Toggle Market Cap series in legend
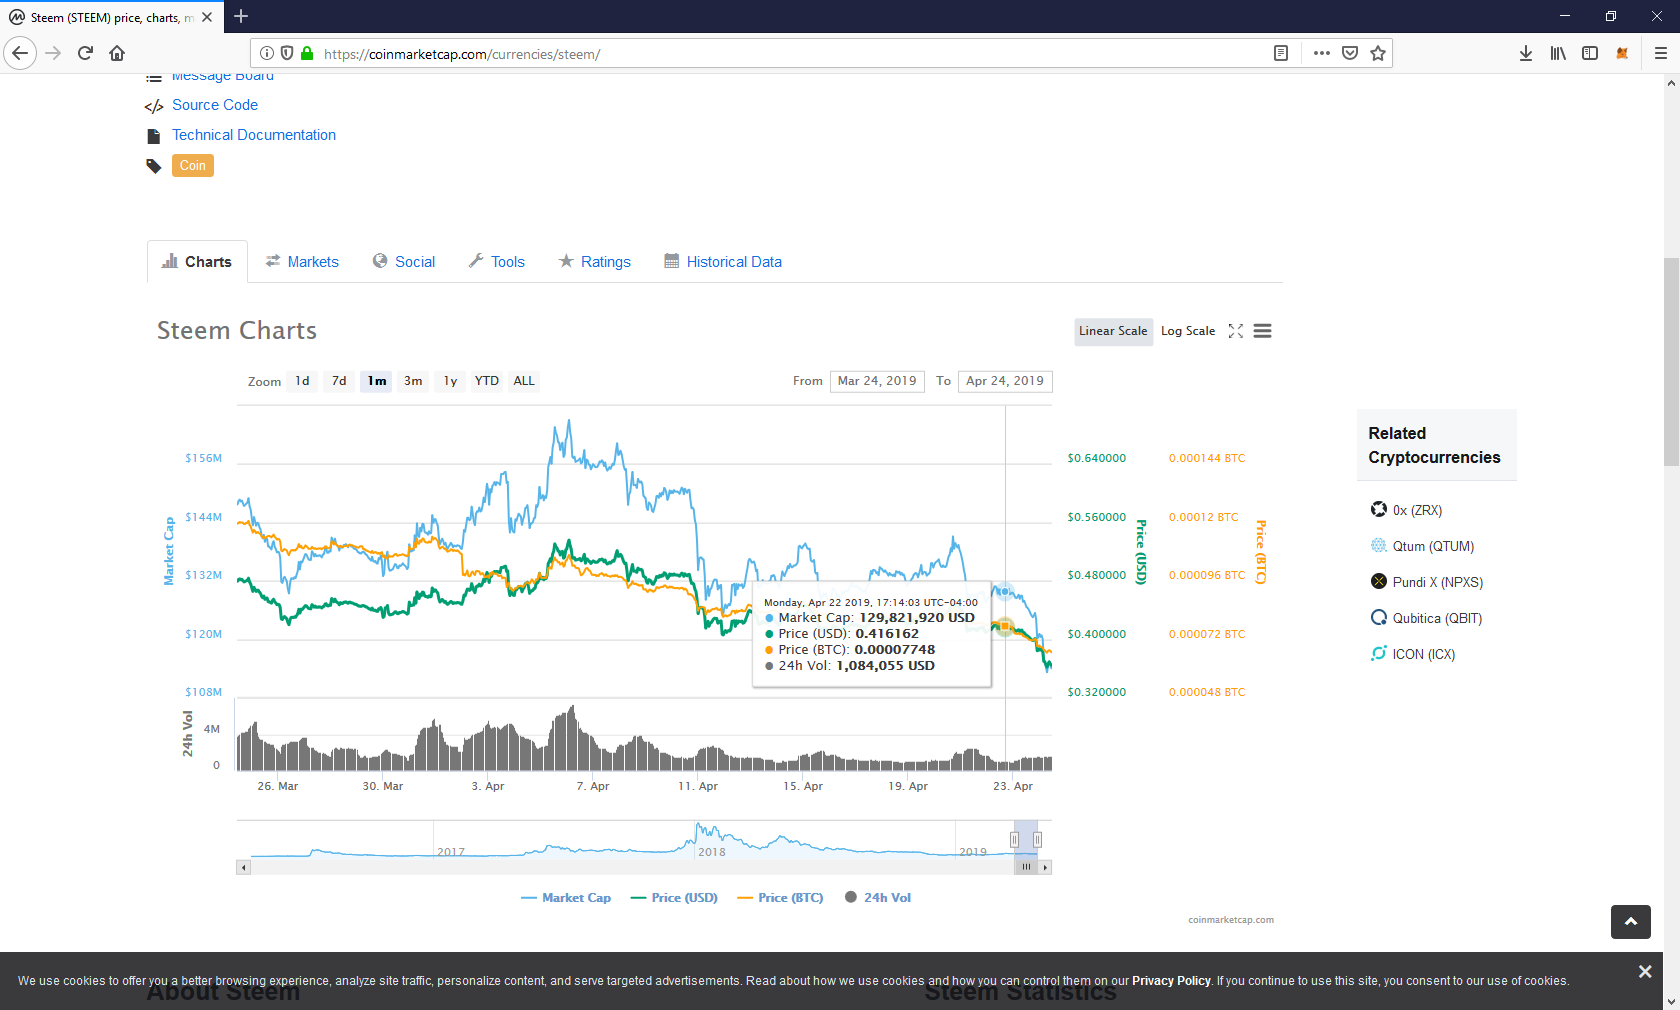 point(566,898)
